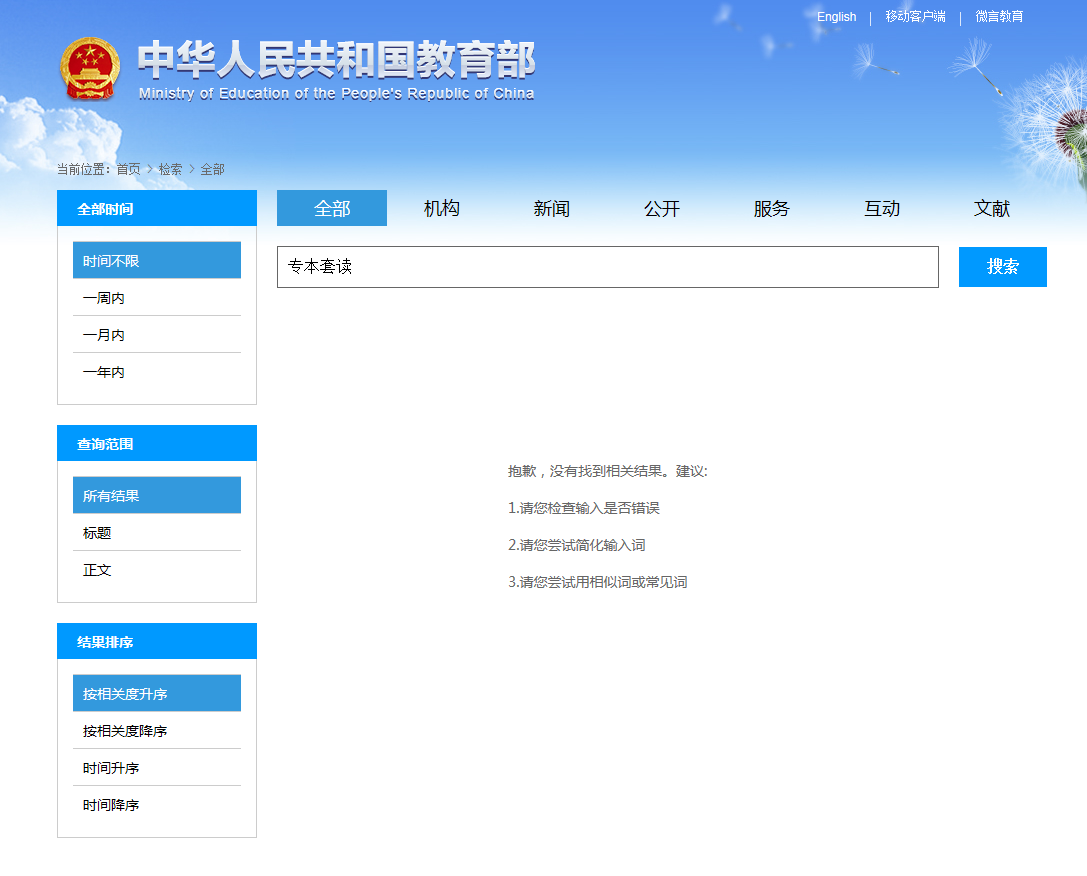Click the 搜索 button
Viewport: 1087px width, 876px height.
(x=1002, y=267)
